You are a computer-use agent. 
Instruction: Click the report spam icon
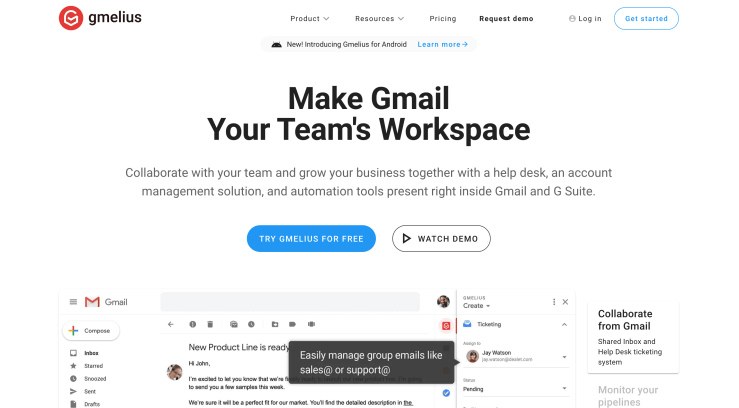pyautogui.click(x=193, y=324)
